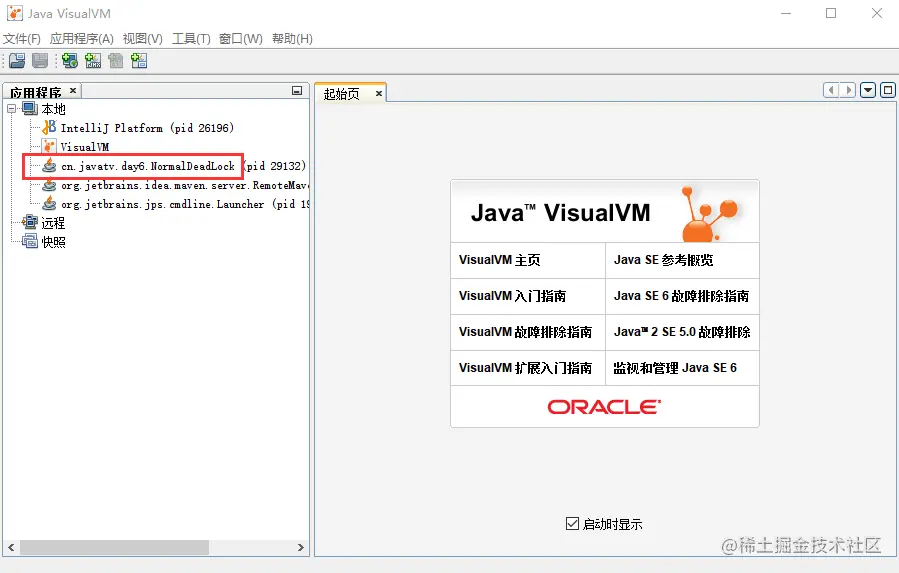Open the 窗口(W) menu

pyautogui.click(x=241, y=38)
